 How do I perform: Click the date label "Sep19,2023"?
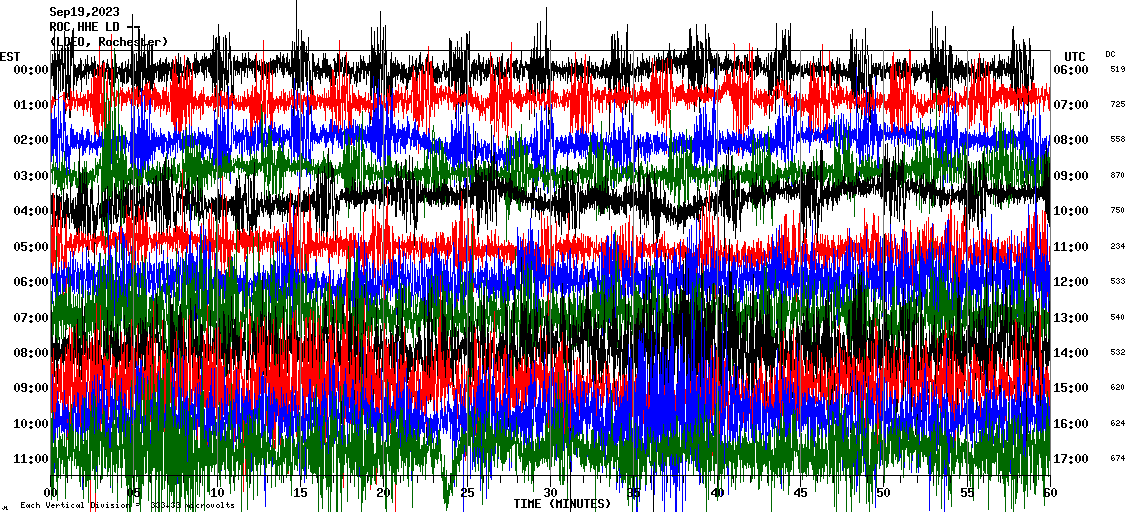click(x=84, y=12)
